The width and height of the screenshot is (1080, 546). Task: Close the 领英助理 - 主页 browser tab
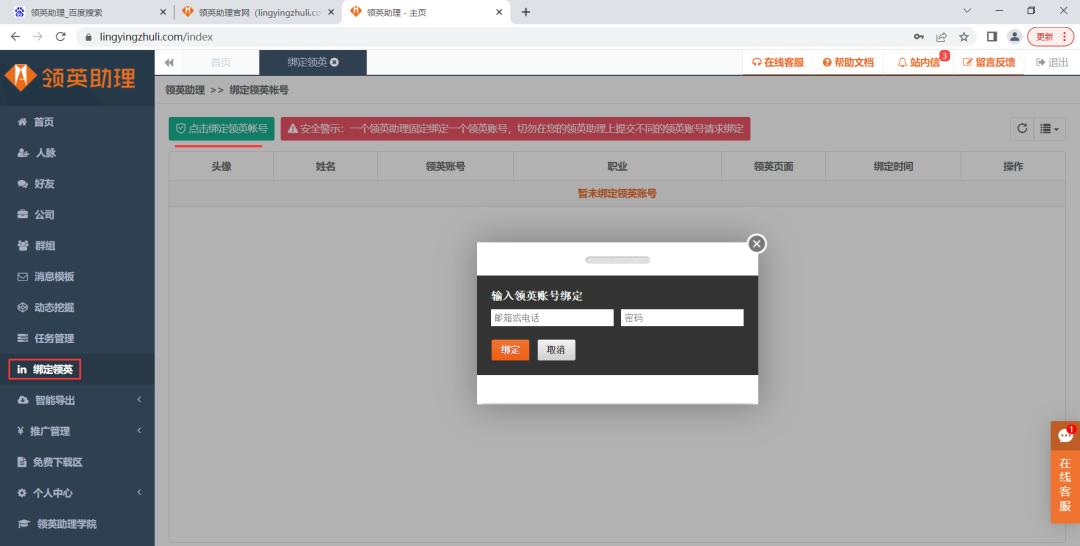tap(499, 12)
